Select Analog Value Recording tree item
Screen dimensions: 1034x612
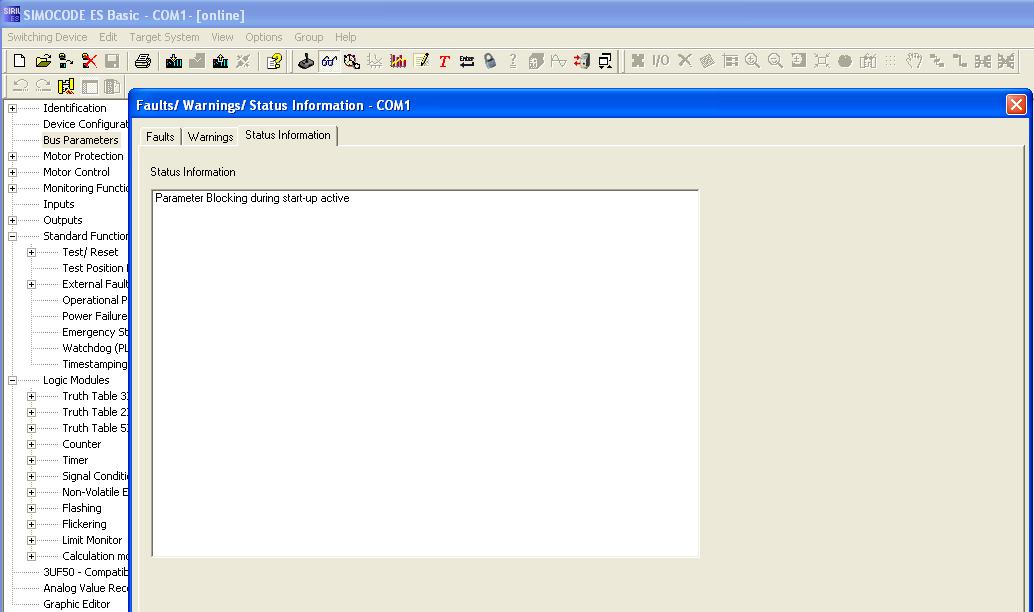pos(85,588)
